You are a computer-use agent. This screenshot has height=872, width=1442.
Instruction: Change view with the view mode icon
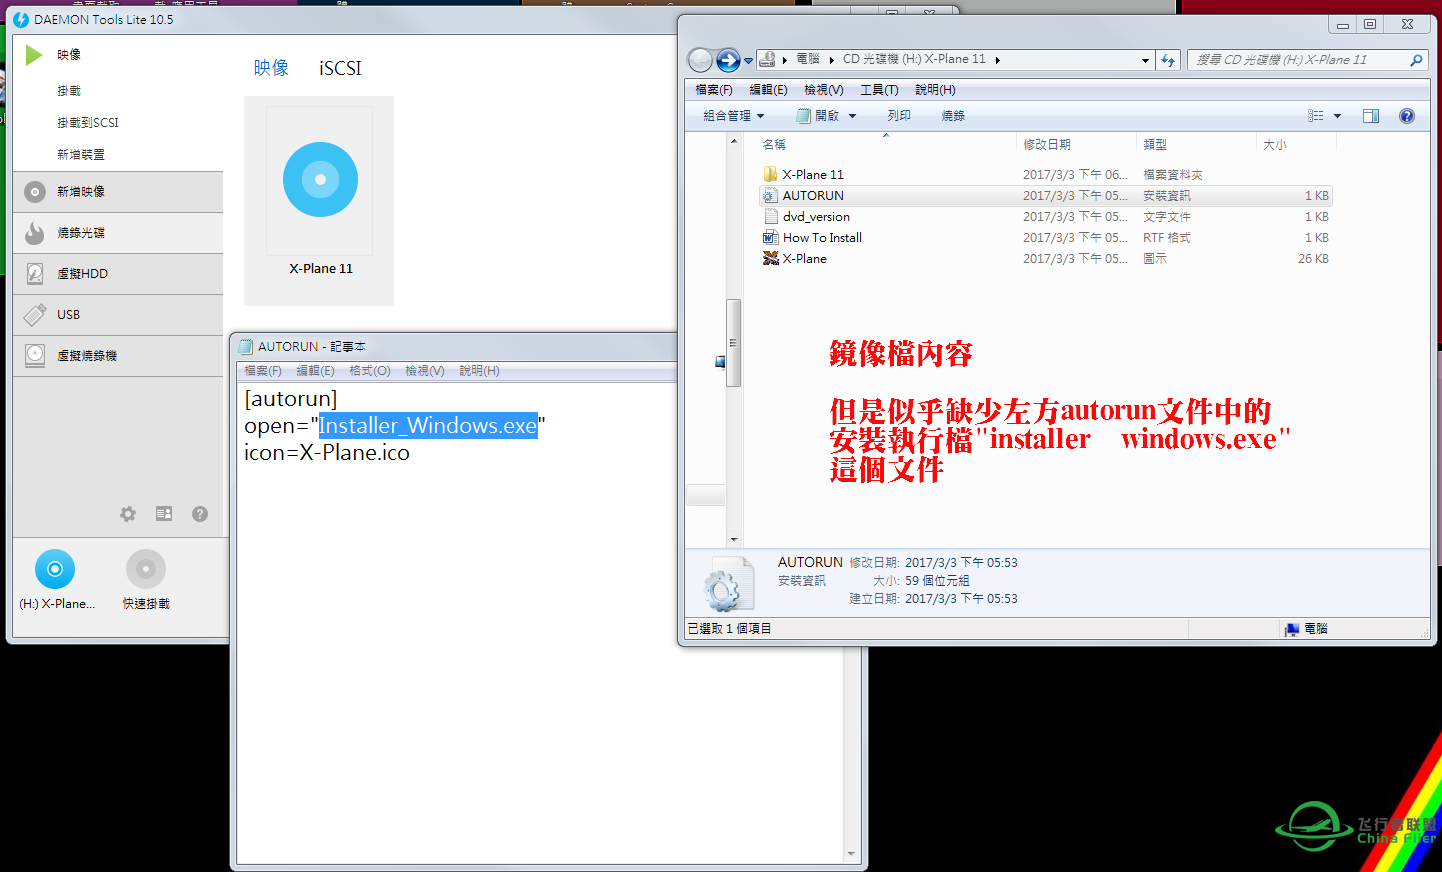tap(1316, 116)
